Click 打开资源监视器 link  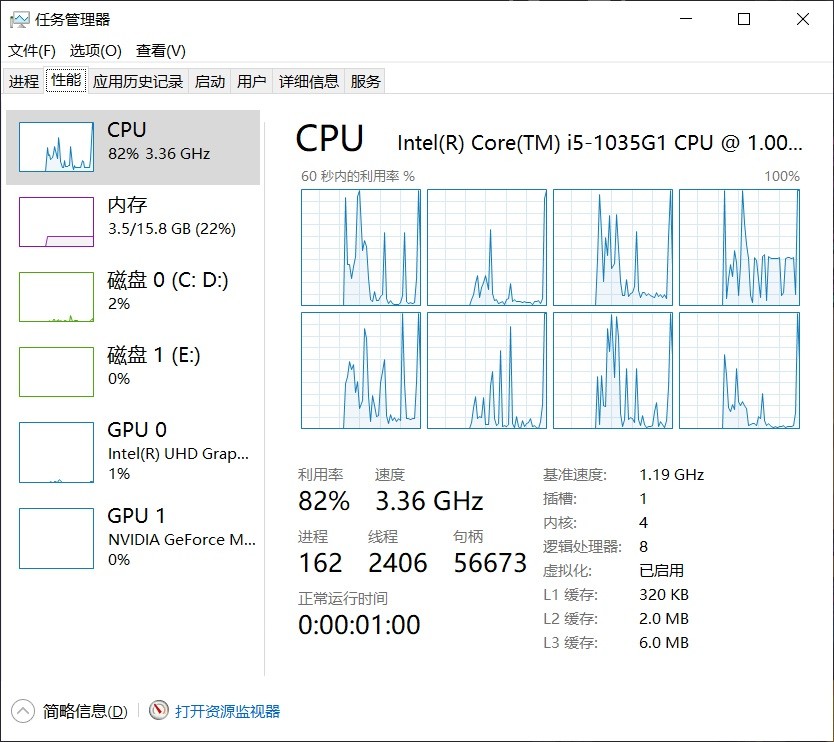pyautogui.click(x=227, y=711)
